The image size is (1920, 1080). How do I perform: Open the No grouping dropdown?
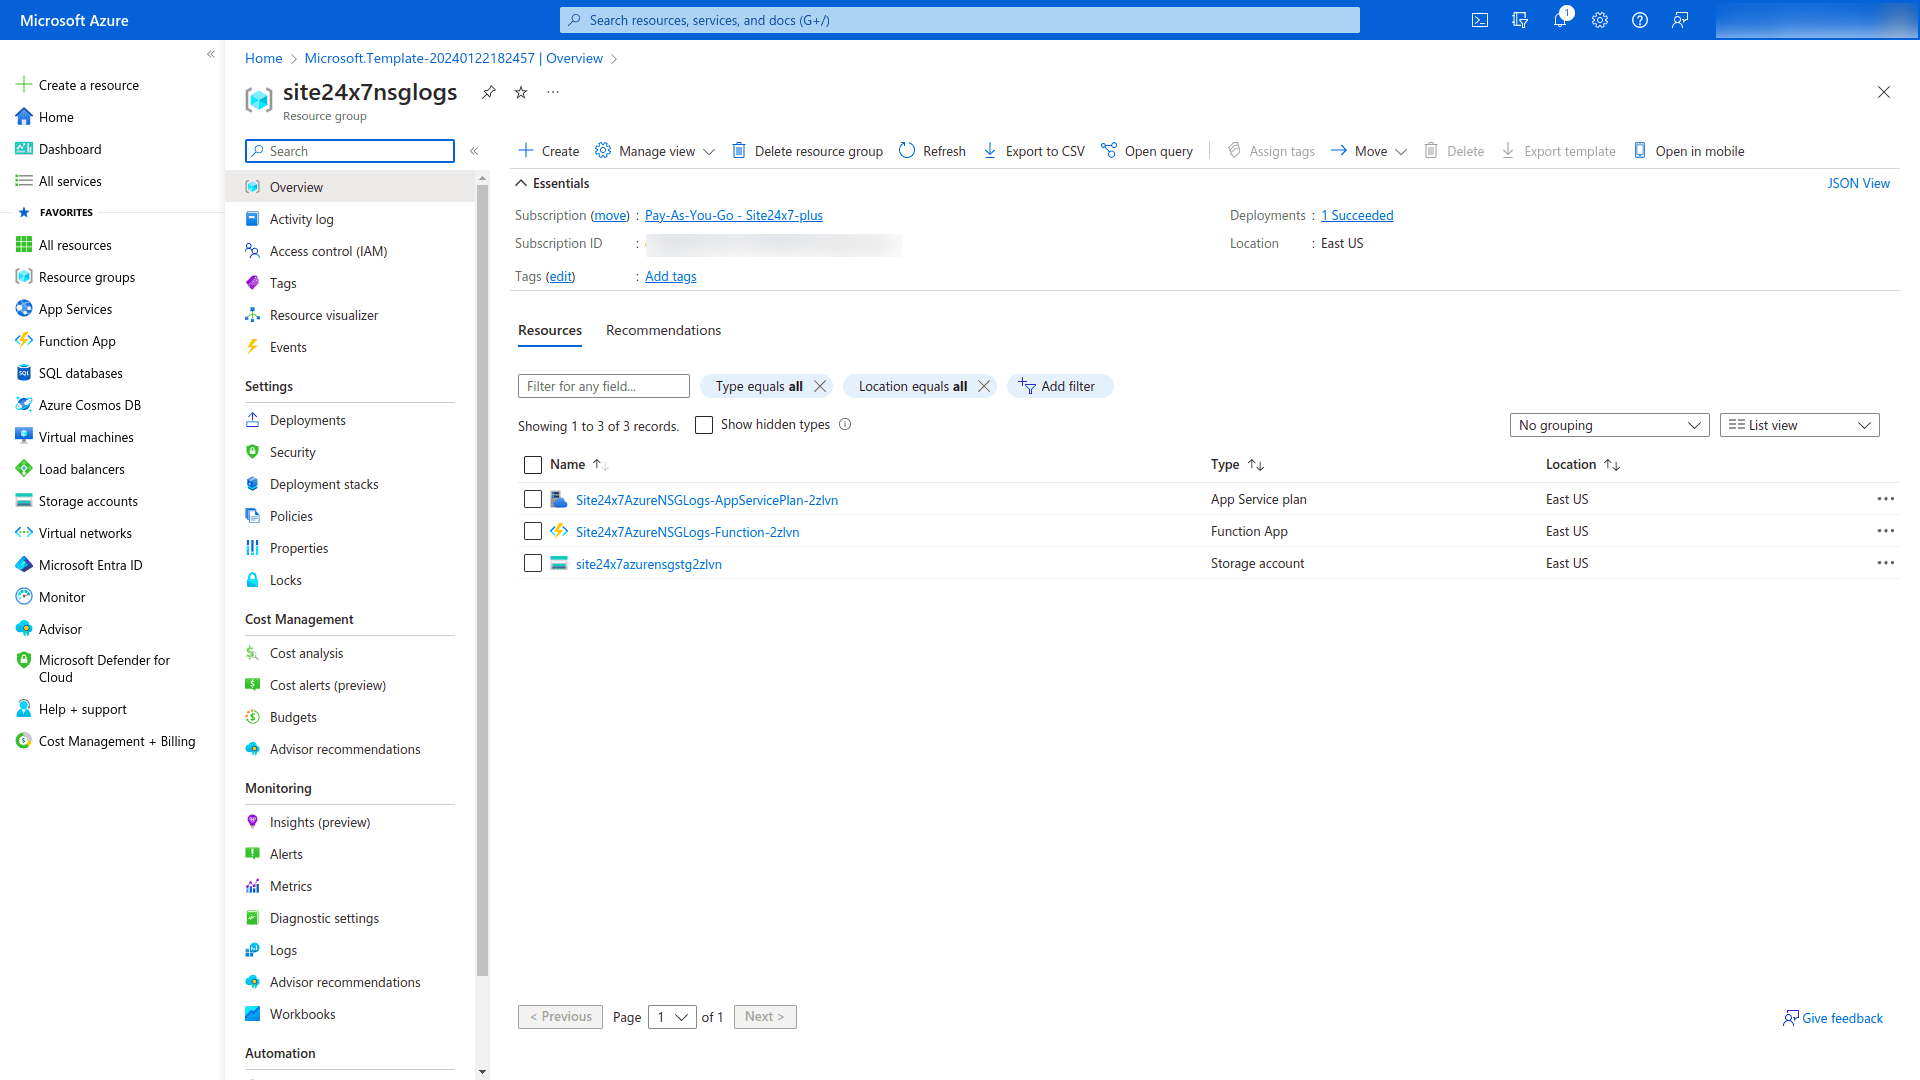click(x=1609, y=425)
